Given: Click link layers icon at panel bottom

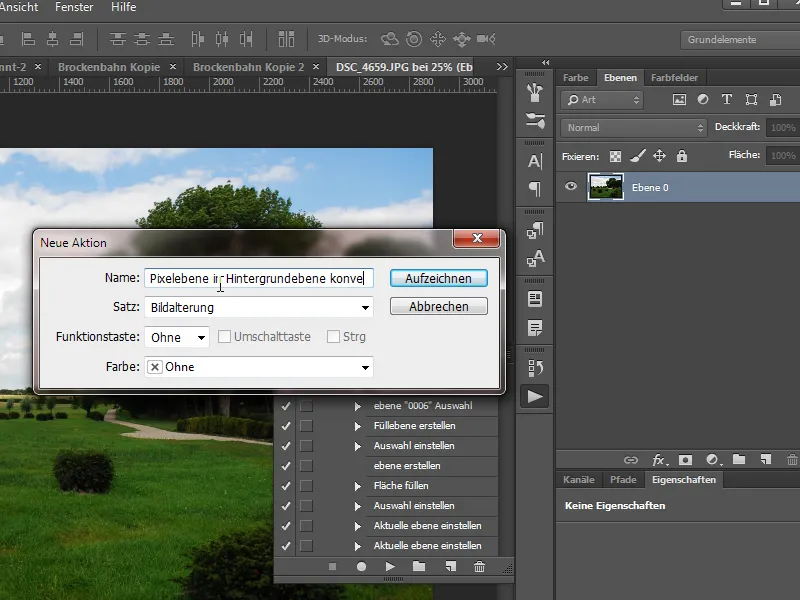Looking at the screenshot, I should tap(631, 460).
